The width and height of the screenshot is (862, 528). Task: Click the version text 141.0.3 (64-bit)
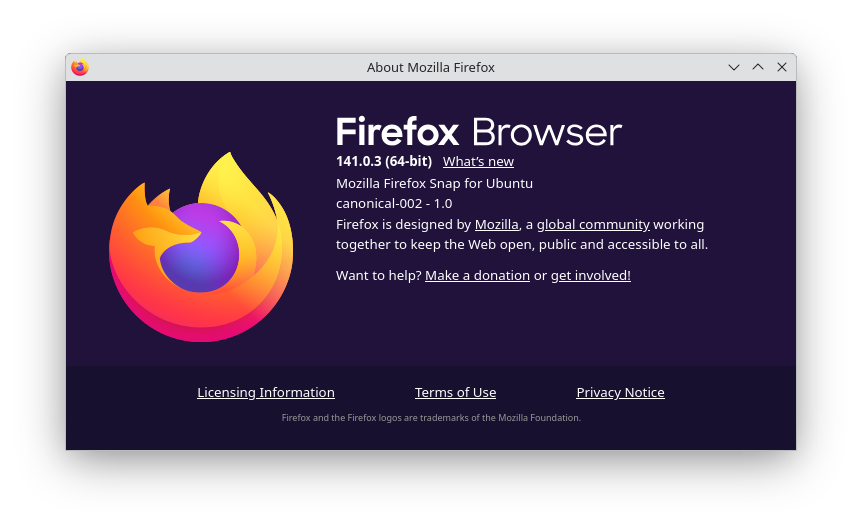(384, 161)
